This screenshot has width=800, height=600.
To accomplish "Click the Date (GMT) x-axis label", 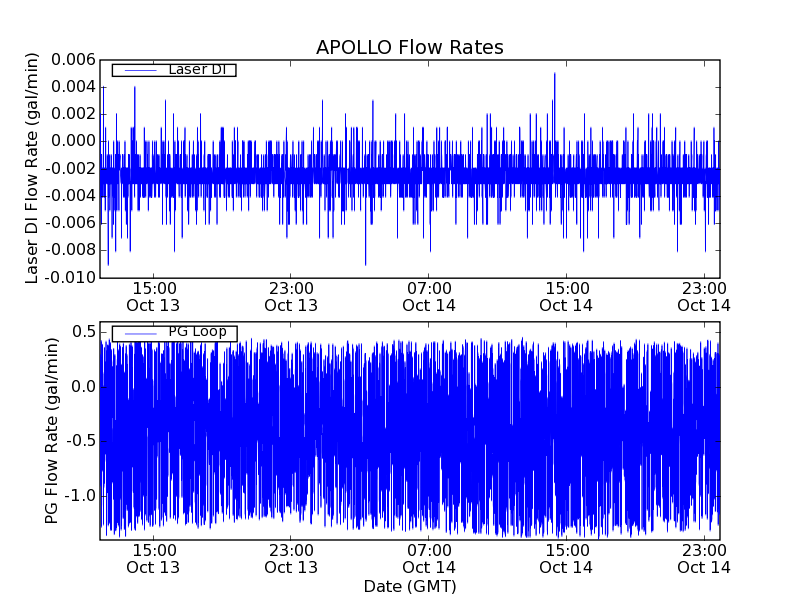I will 409,586.
